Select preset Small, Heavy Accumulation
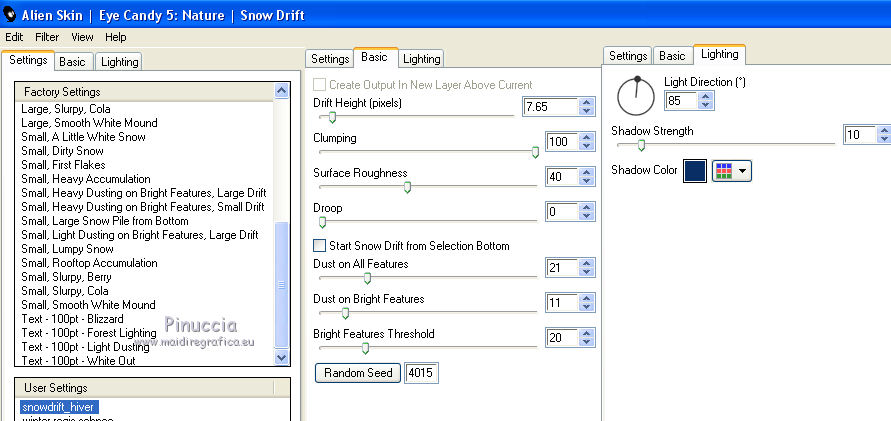Screen dimensions: 891x421 86,179
